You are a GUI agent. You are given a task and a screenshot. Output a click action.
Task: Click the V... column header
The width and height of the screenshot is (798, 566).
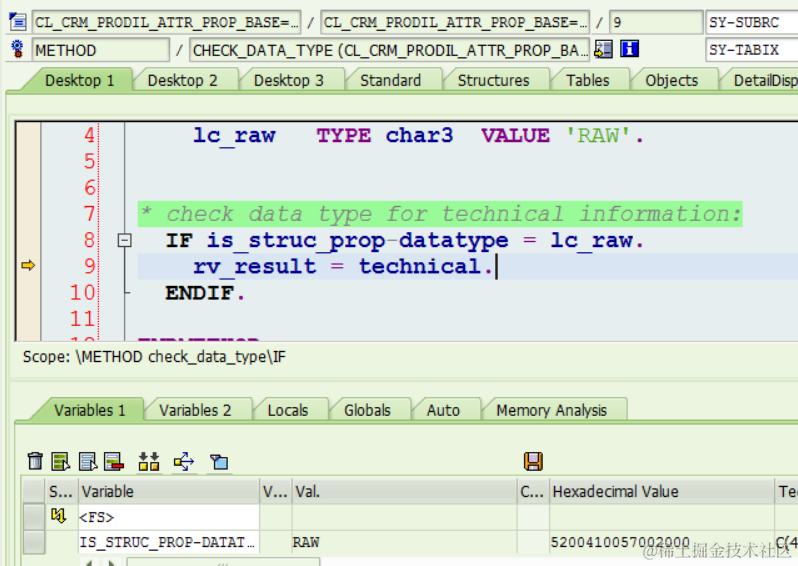click(x=275, y=491)
